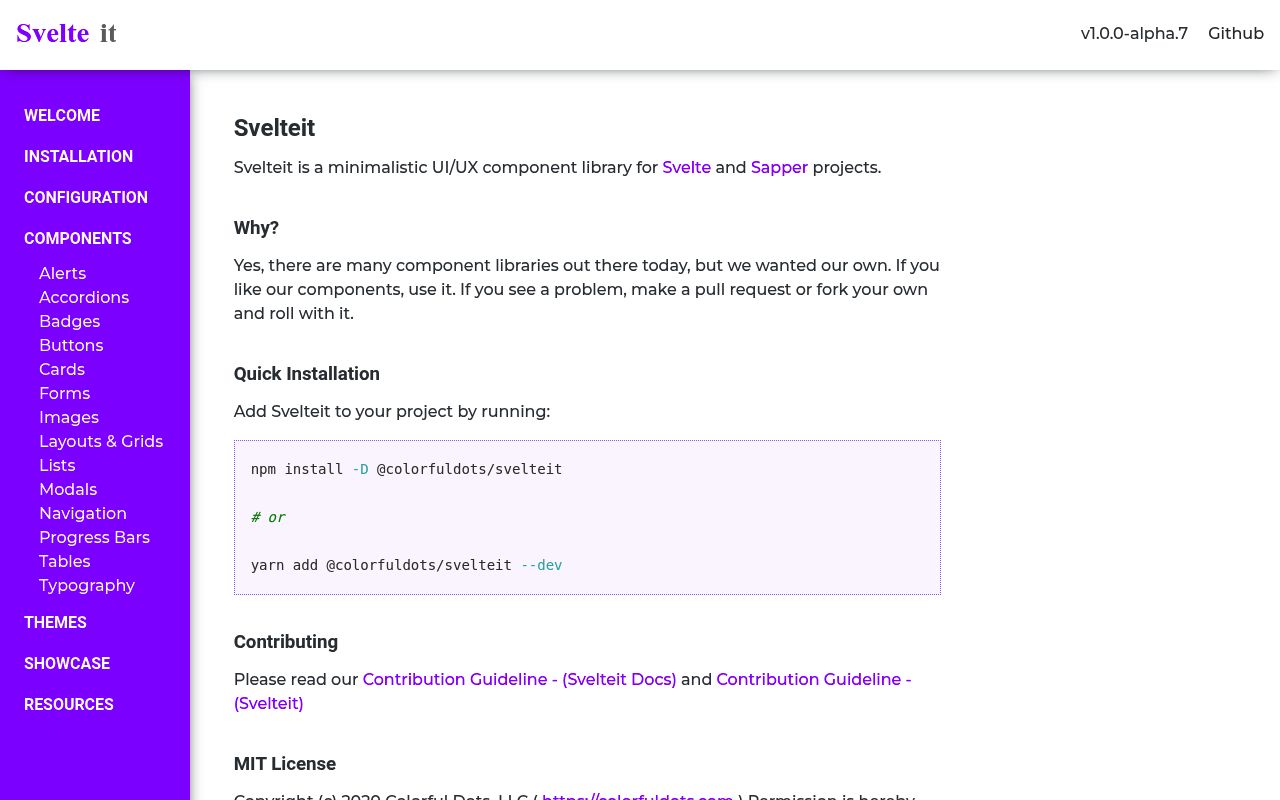Open Badges component docs
The width and height of the screenshot is (1280, 800).
69,321
